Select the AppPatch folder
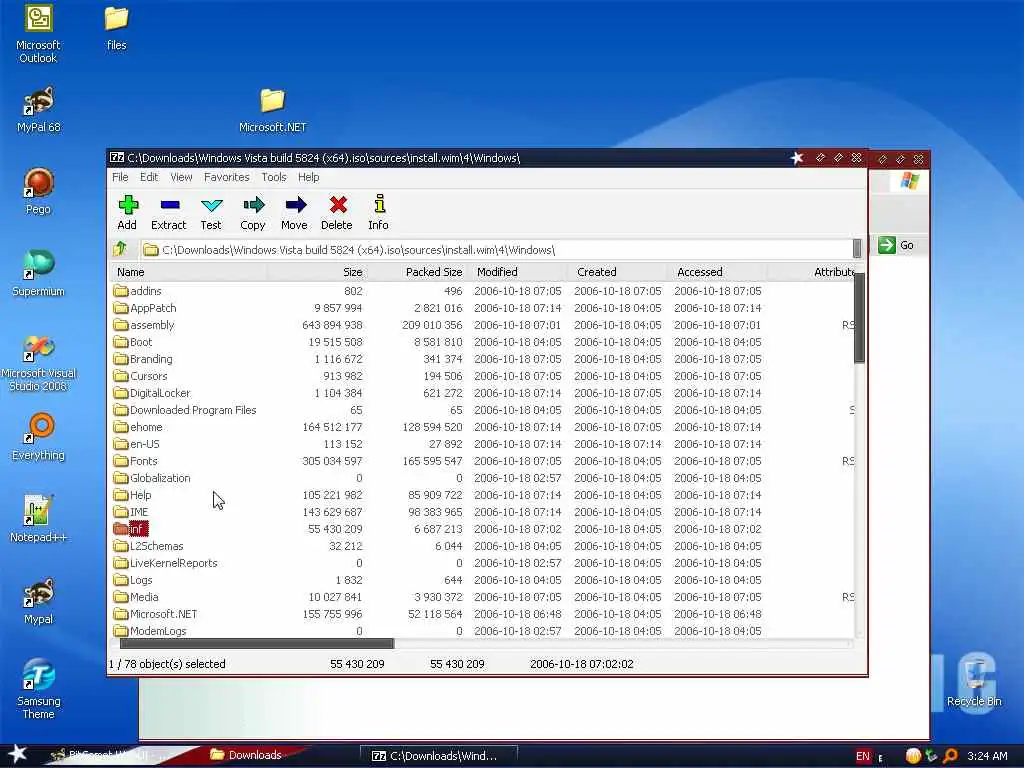Screen dimensions: 1024x768 (x=144, y=308)
